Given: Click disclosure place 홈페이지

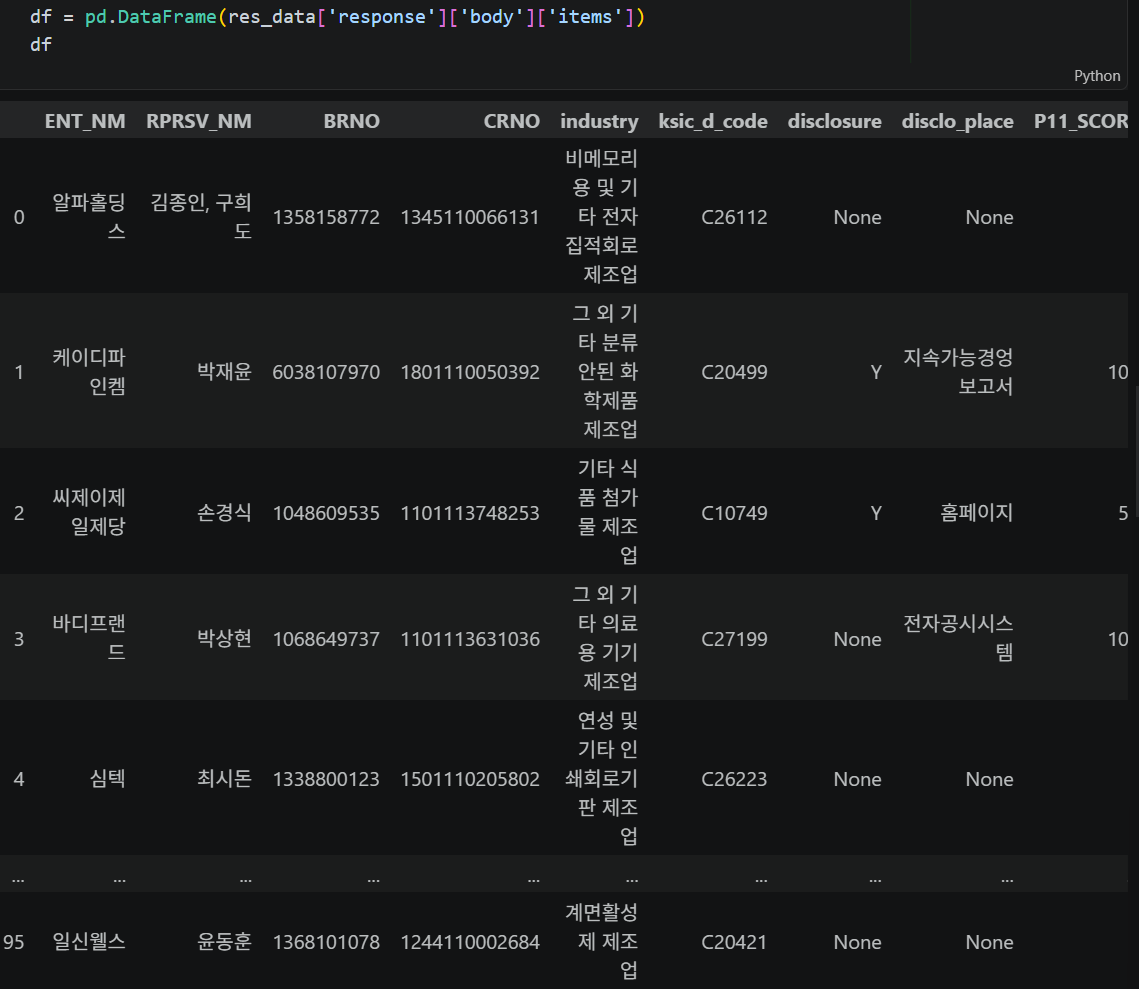Looking at the screenshot, I should pos(977,512).
